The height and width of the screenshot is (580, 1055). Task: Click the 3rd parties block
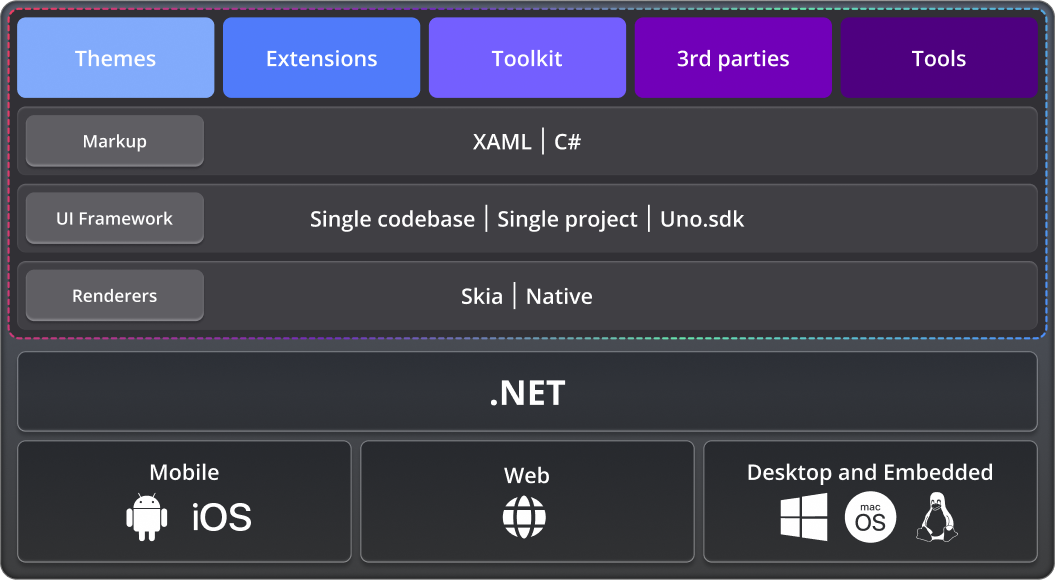click(733, 58)
